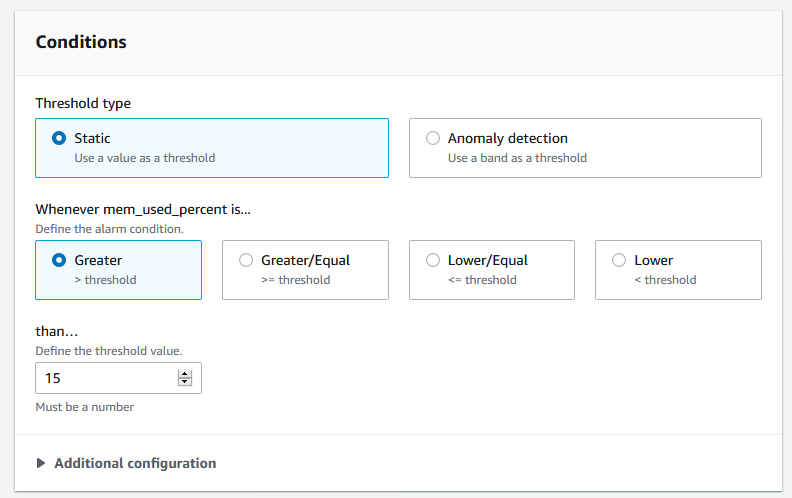This screenshot has height=498, width=792.
Task: Expand the Additional configuration triangle
Action: (41, 463)
